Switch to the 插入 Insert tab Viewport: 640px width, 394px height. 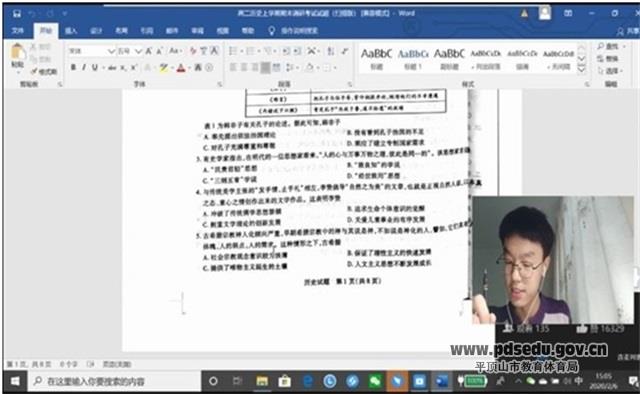click(x=71, y=31)
